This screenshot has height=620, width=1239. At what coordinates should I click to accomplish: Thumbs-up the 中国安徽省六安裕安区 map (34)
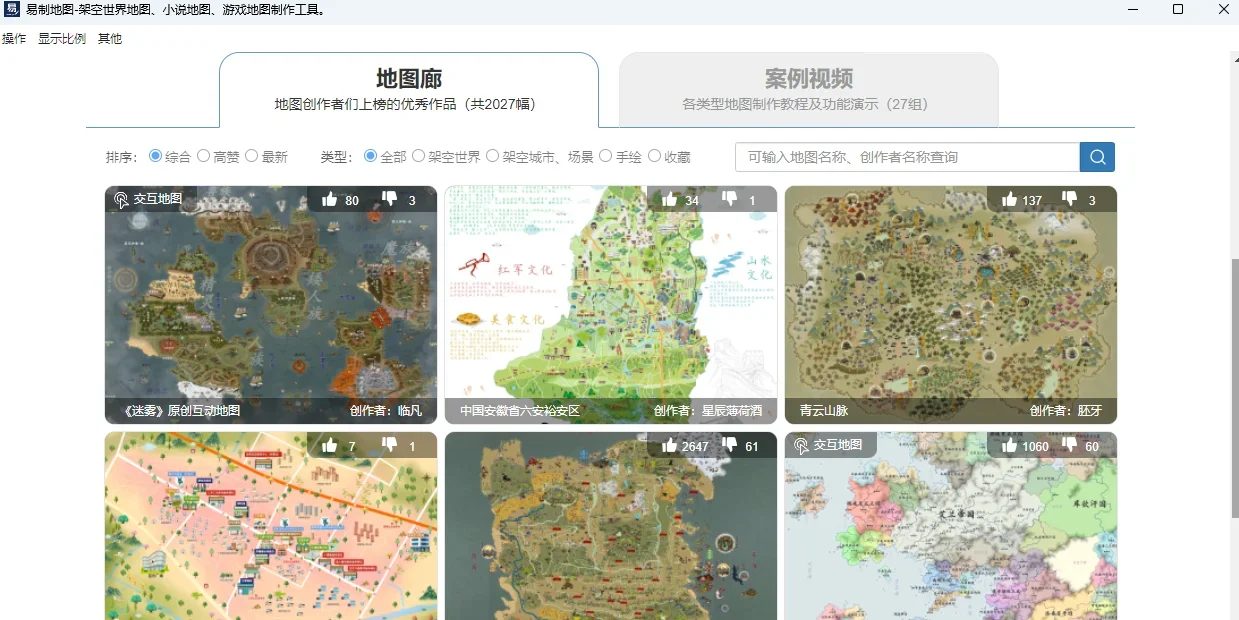point(670,199)
